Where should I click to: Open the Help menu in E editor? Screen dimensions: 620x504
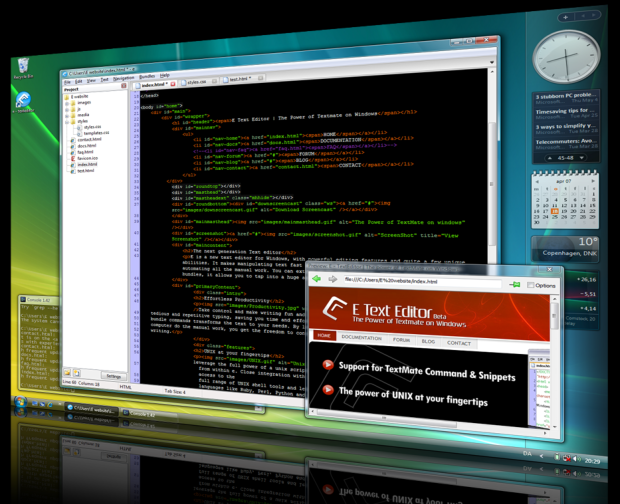[164, 75]
